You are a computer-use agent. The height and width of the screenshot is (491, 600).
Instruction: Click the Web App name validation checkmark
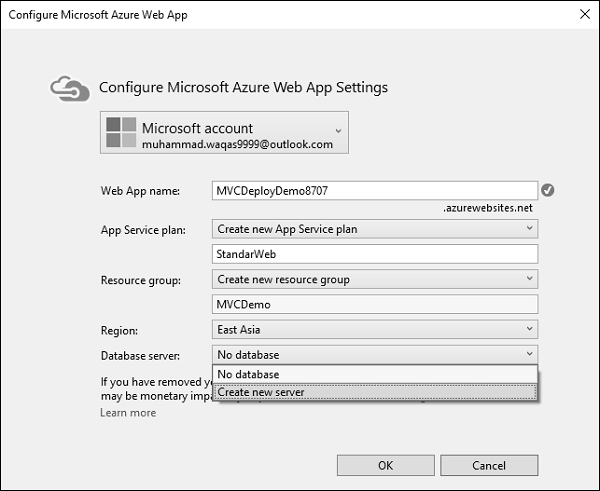pyautogui.click(x=547, y=190)
